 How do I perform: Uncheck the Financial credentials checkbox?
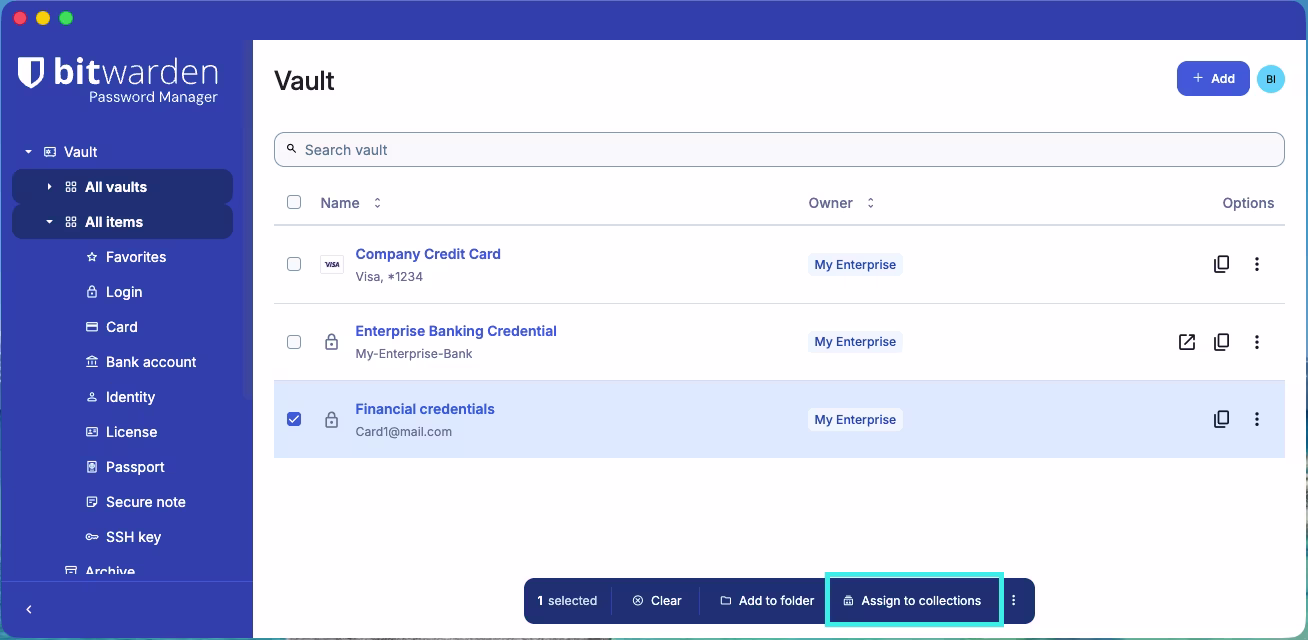[x=294, y=419]
